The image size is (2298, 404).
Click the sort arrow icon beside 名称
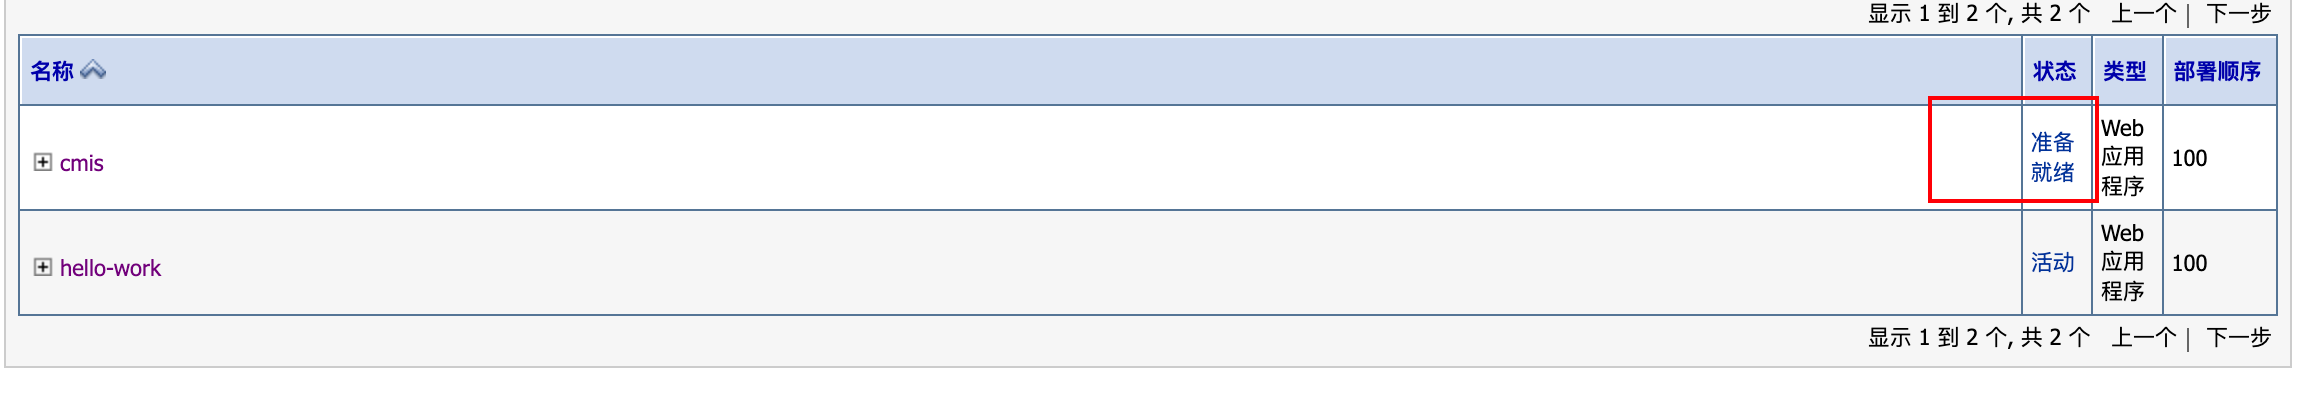(x=93, y=70)
